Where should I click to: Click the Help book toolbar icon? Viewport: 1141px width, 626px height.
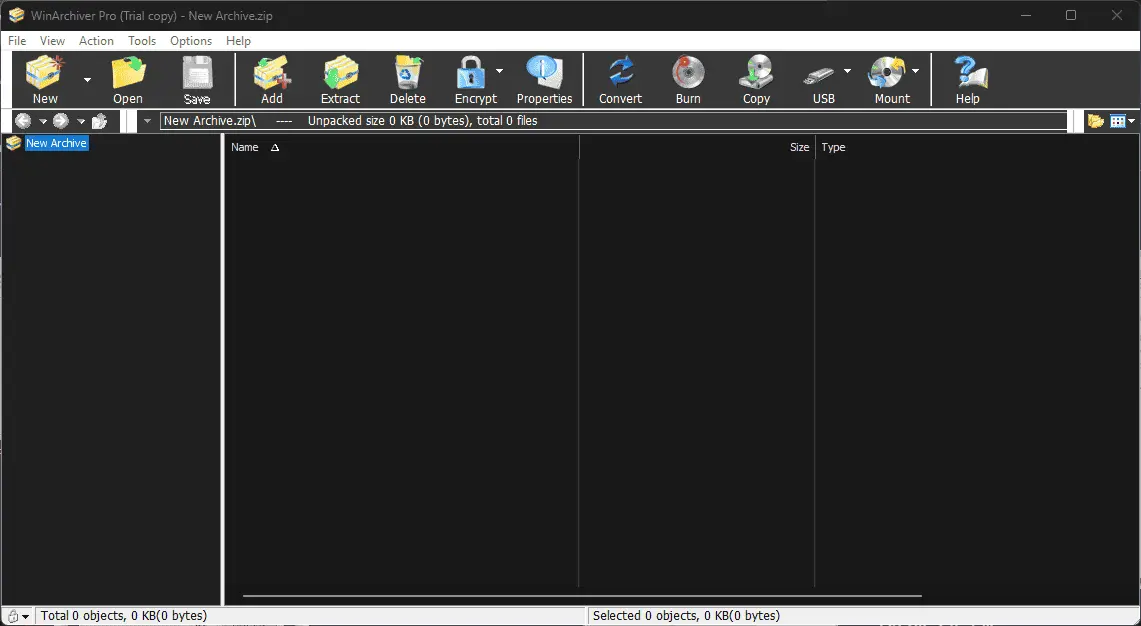pyautogui.click(x=969, y=73)
